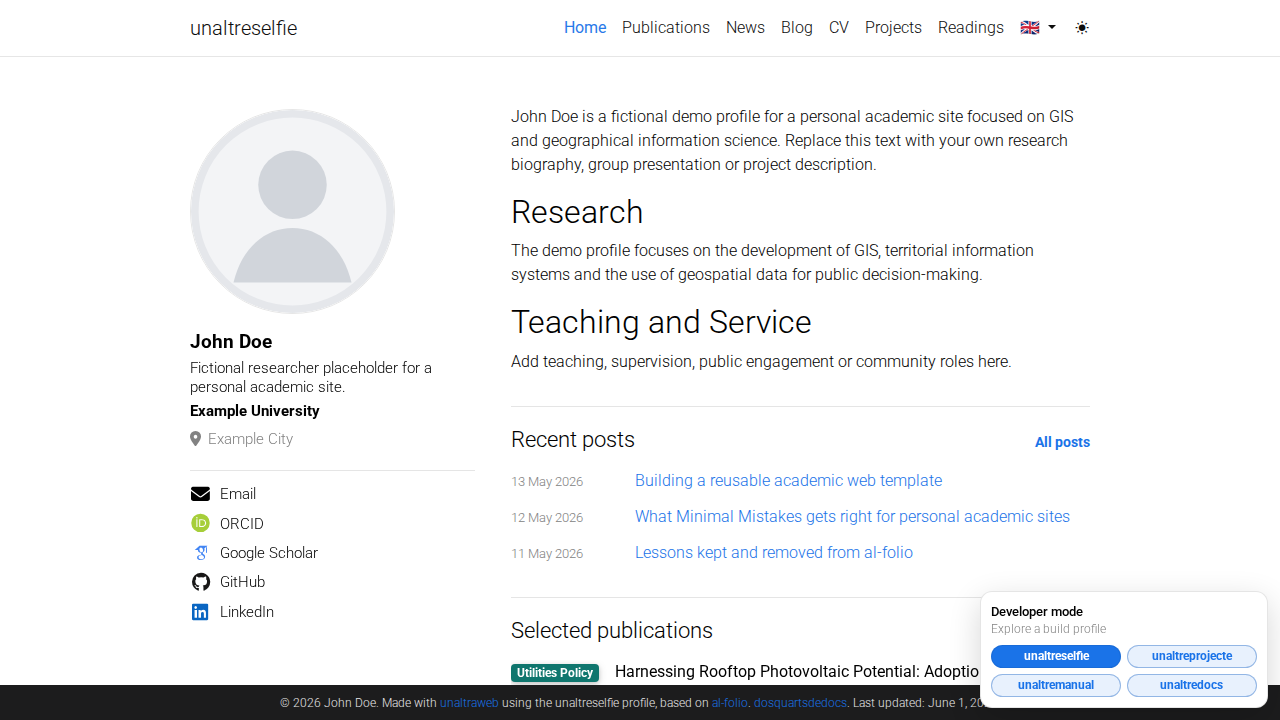This screenshot has height=720, width=1280.
Task: Switch to the unaltreprojecte build profile
Action: 1192,656
